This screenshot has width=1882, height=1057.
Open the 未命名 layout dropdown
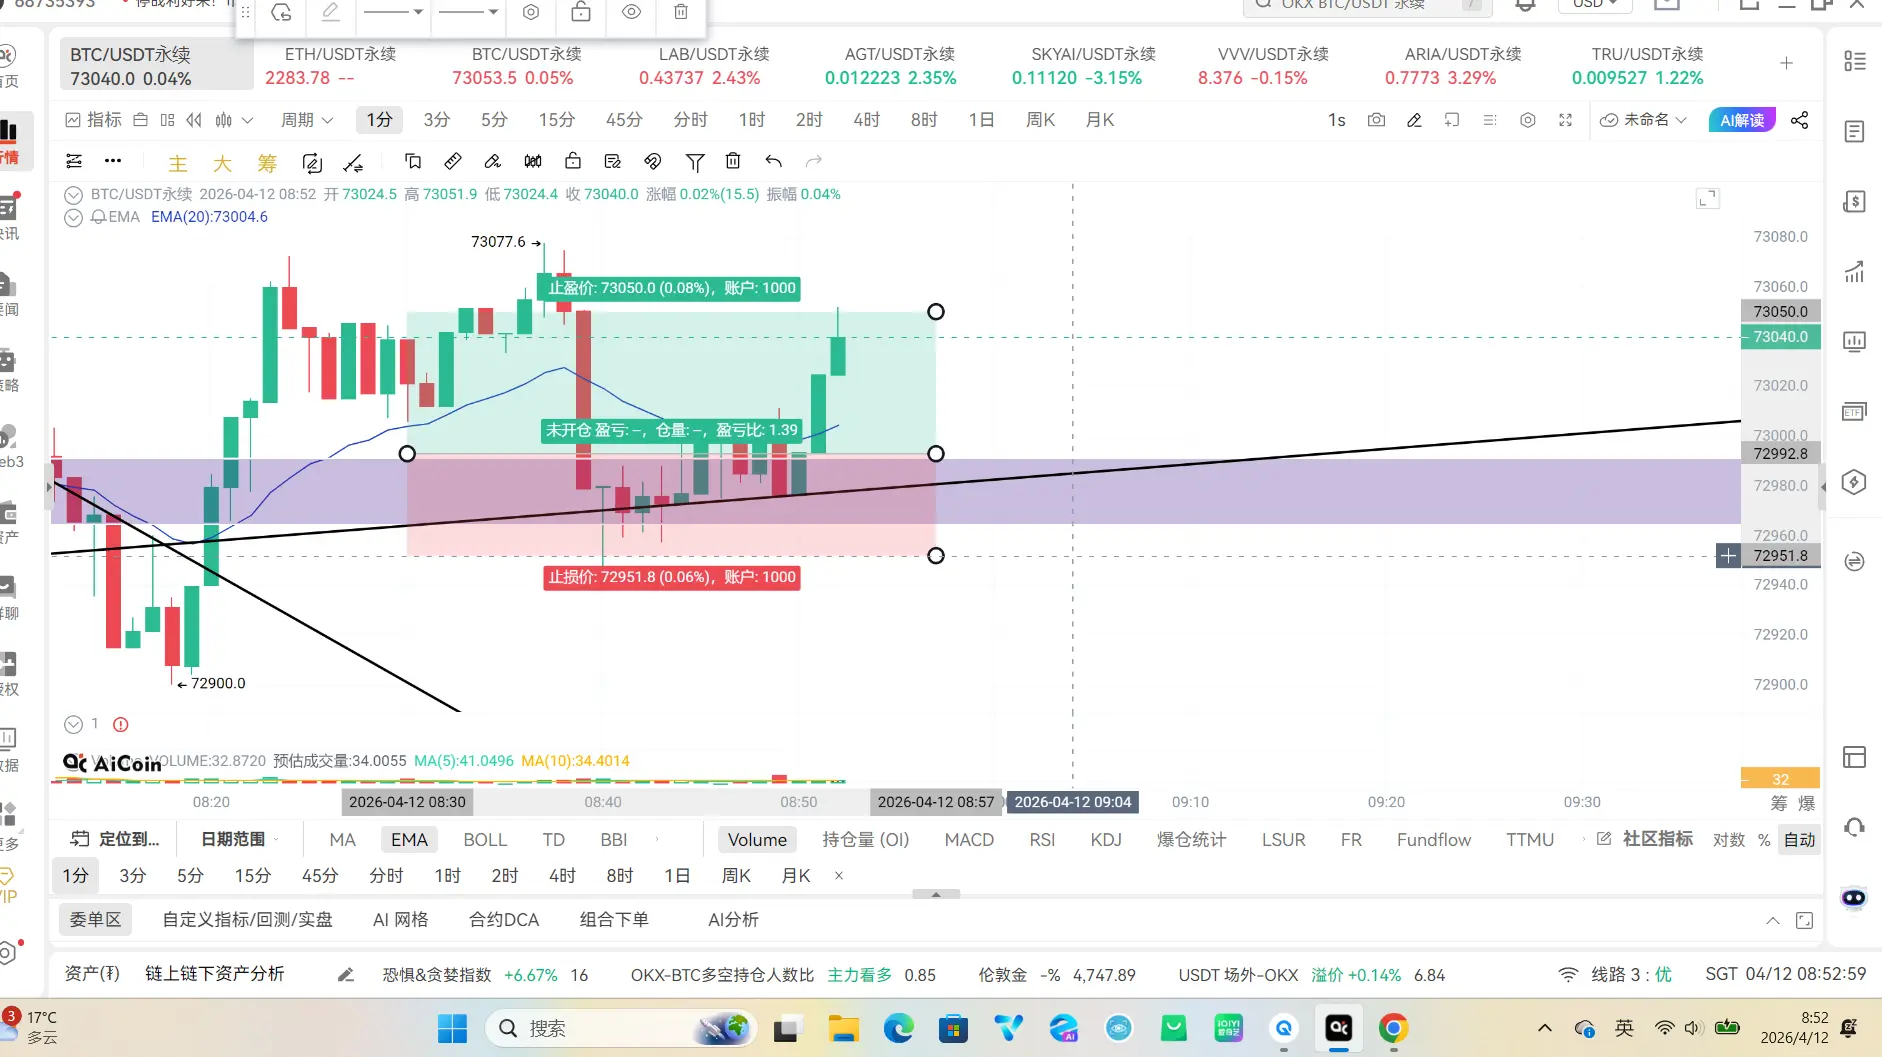click(1645, 120)
